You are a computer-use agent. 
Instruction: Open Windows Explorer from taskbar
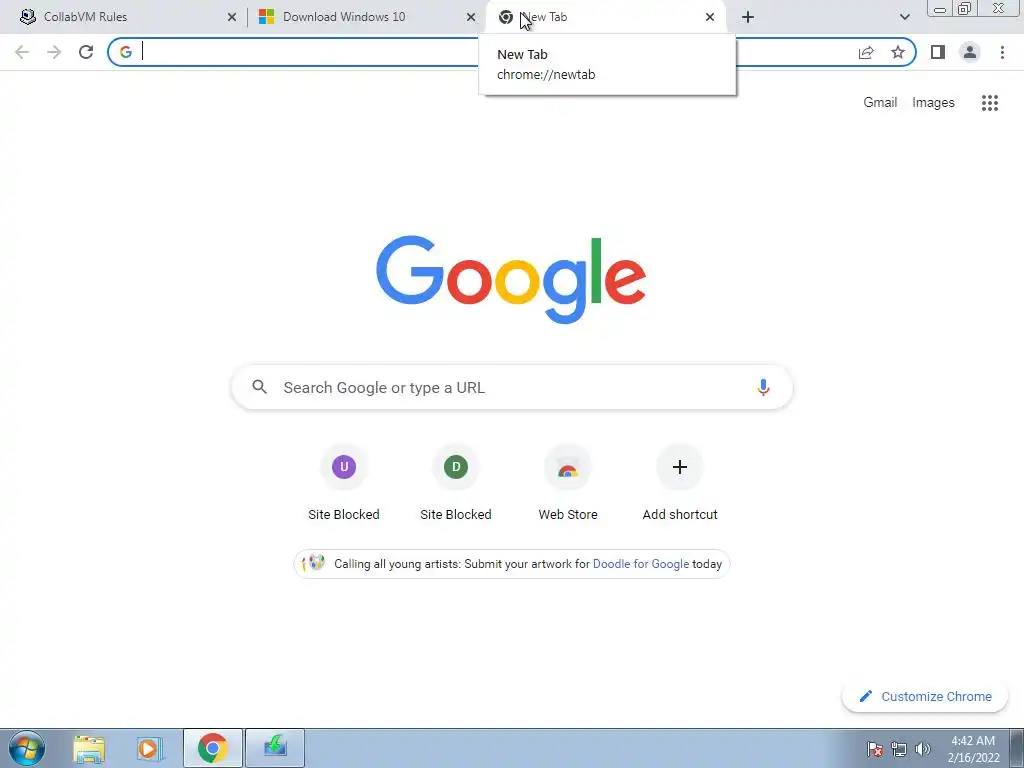coord(89,748)
